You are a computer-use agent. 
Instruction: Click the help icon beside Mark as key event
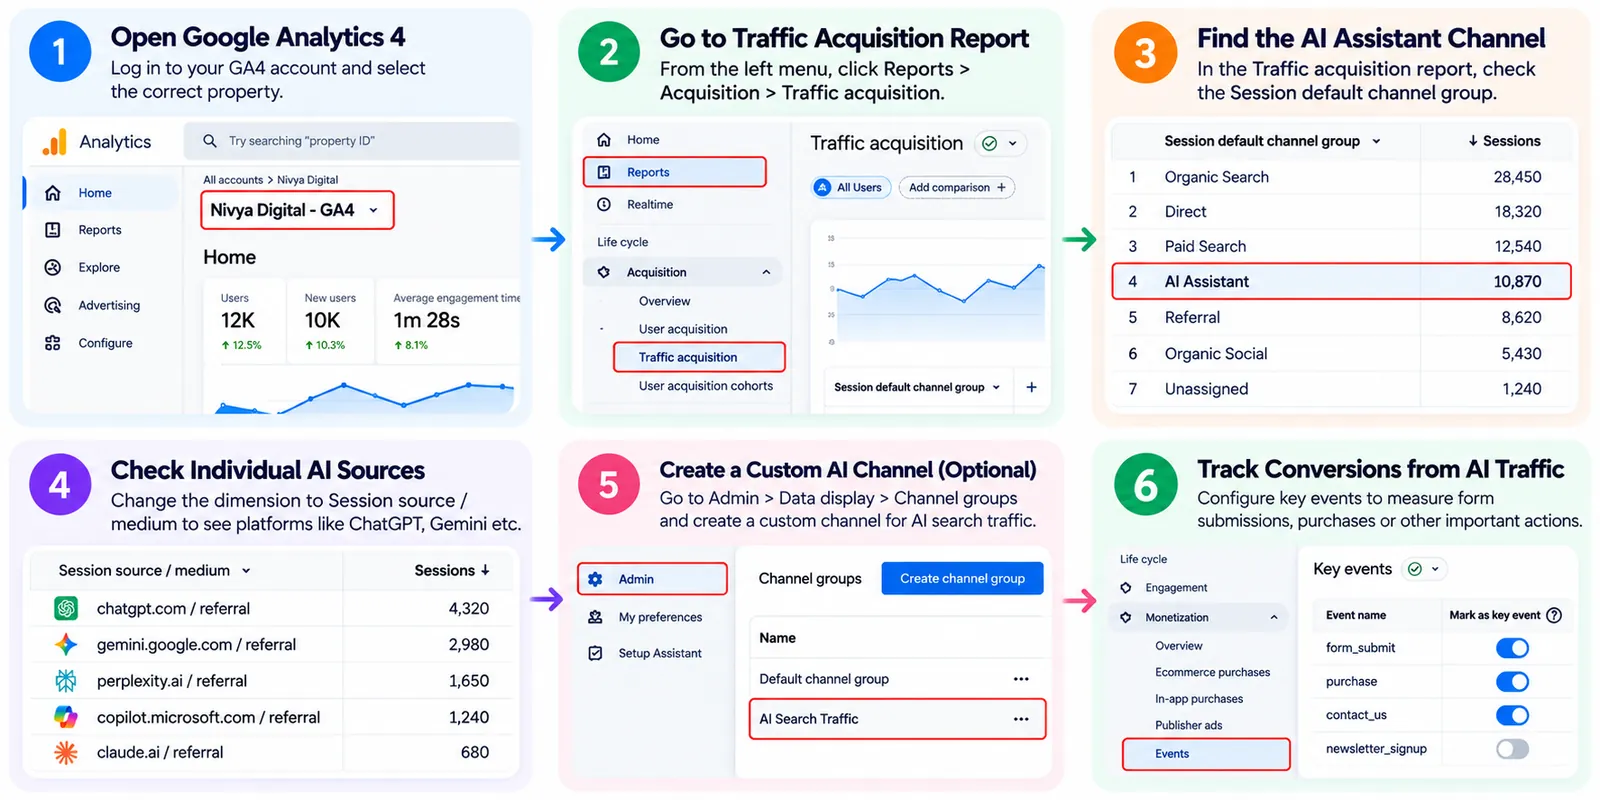1554,615
